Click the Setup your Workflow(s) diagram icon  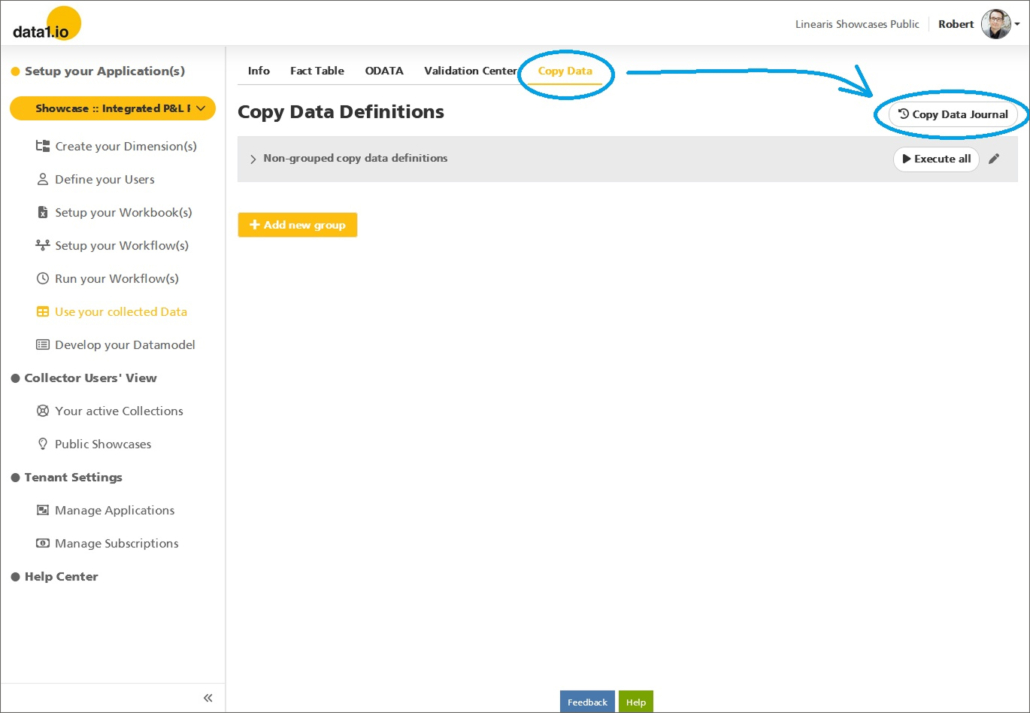[x=42, y=246]
